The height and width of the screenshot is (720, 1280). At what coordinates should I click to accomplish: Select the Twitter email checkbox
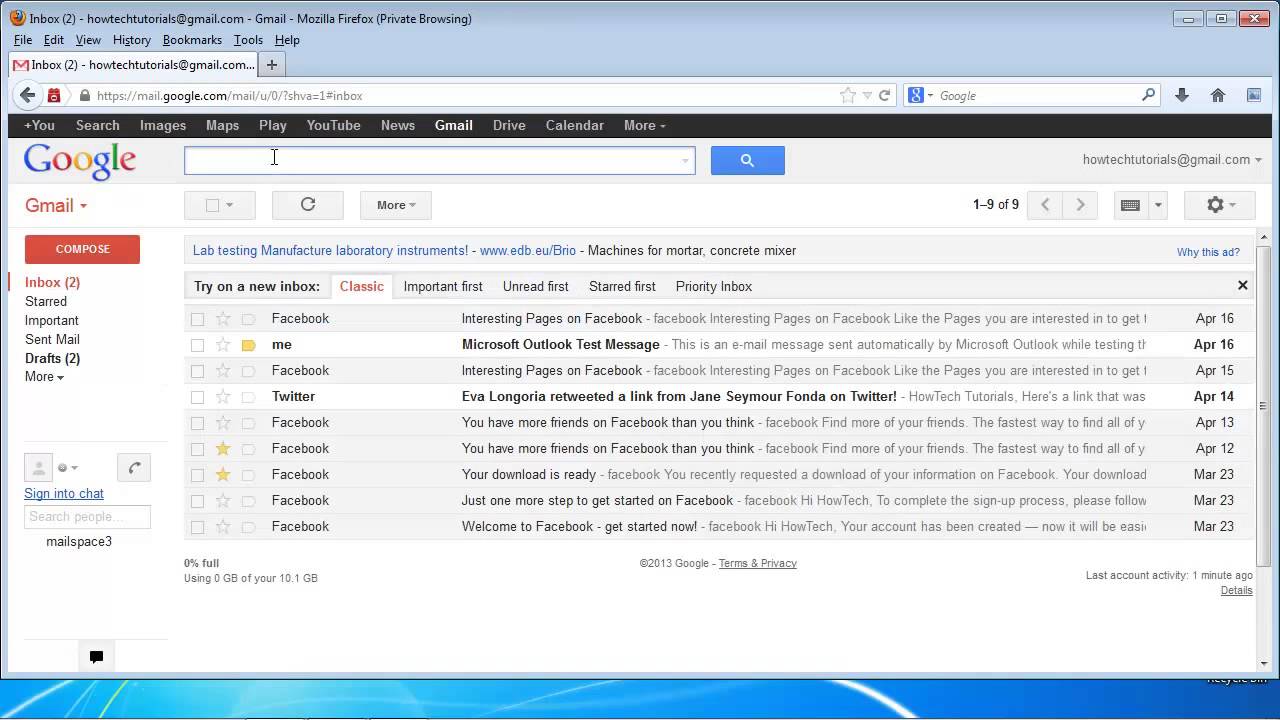pos(197,397)
